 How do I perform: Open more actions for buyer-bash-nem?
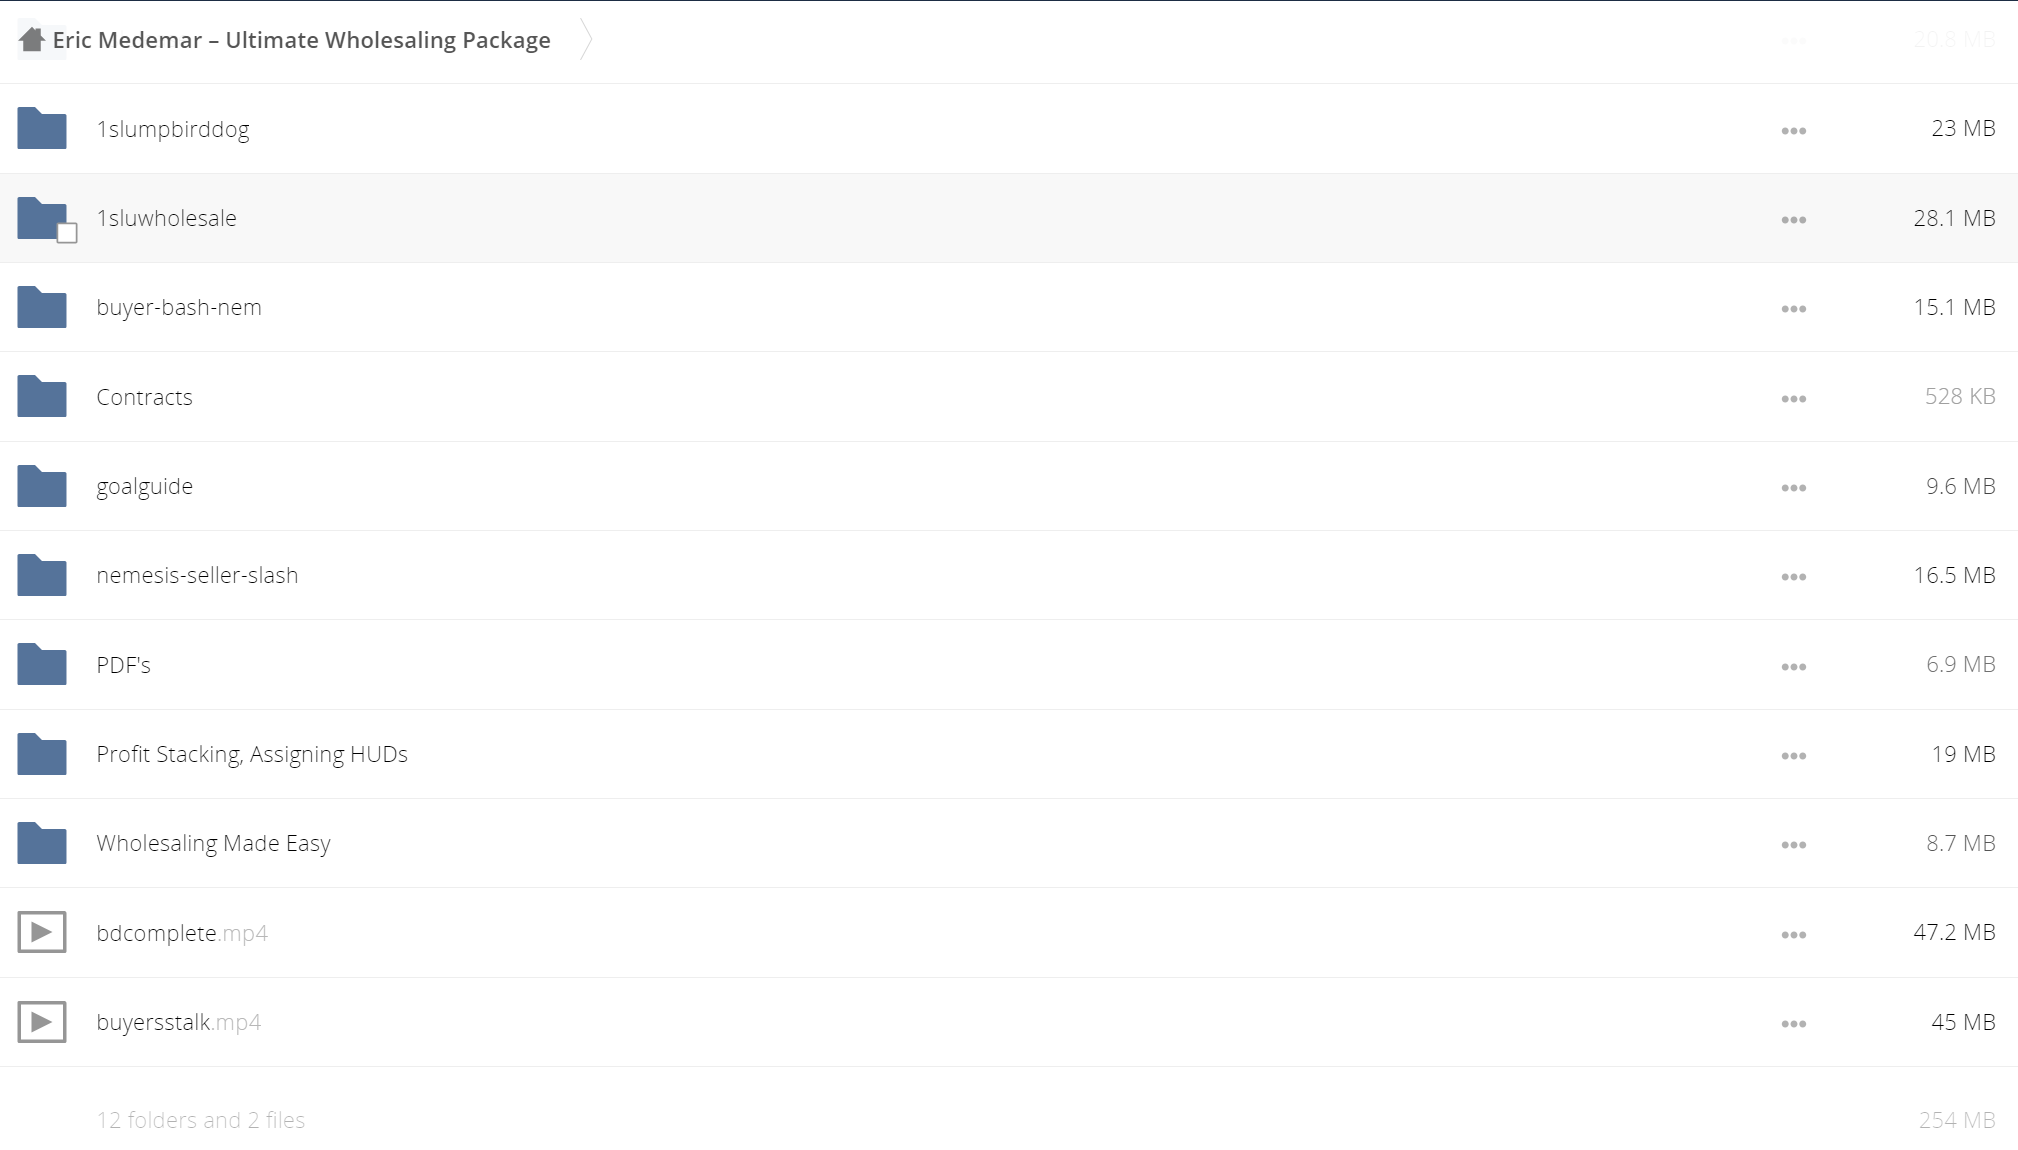[x=1793, y=309]
